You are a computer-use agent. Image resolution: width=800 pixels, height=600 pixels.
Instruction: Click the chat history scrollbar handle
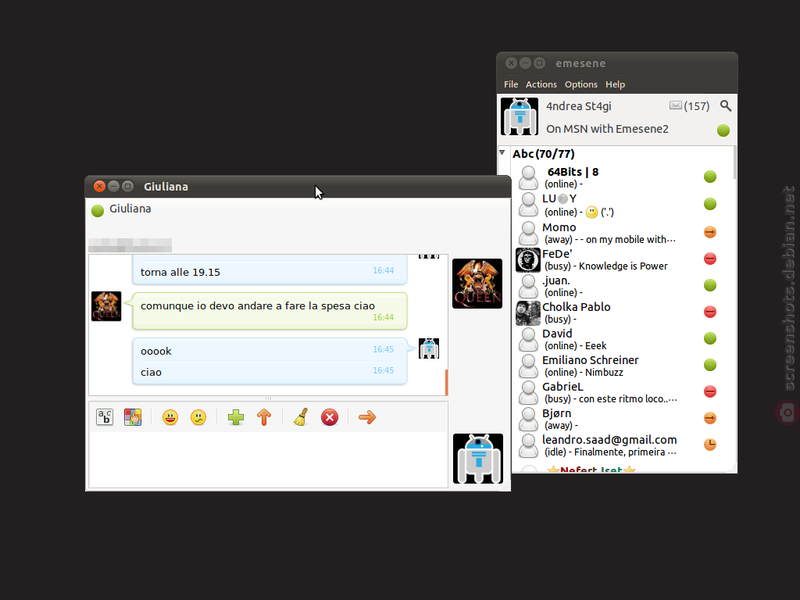click(446, 382)
